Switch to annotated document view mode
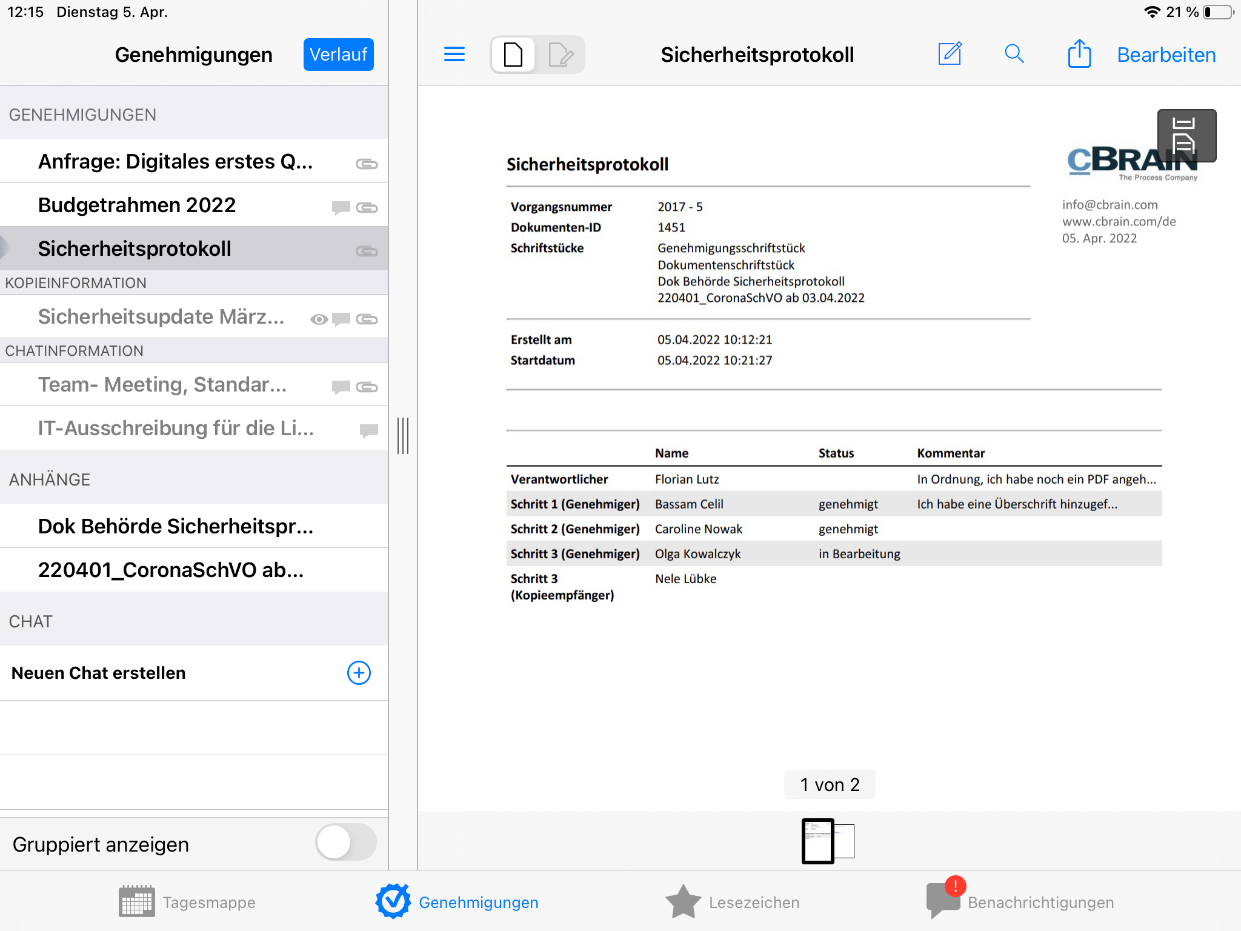 pos(561,55)
